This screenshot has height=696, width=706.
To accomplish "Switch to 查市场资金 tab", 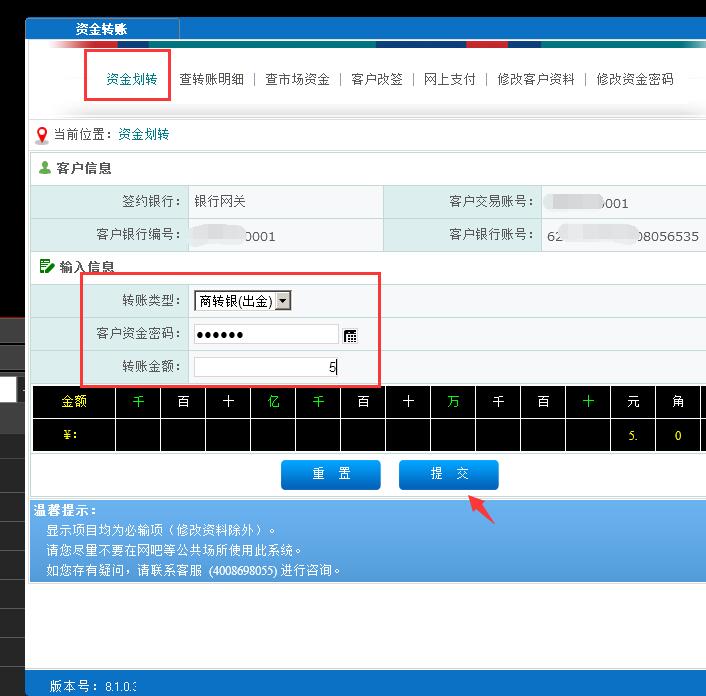I will coord(297,79).
